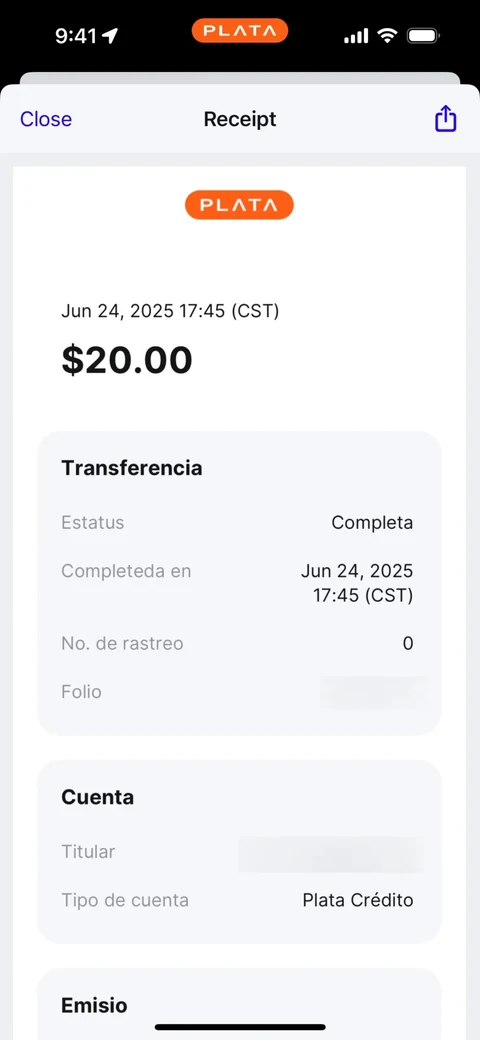Tap the battery indicator icon
The width and height of the screenshot is (480, 1040).
(x=423, y=35)
